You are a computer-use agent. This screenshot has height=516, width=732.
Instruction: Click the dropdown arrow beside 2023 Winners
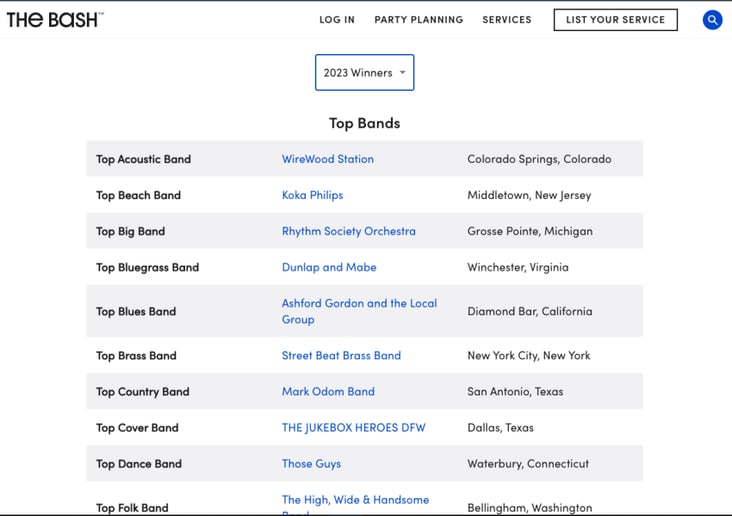pyautogui.click(x=402, y=72)
